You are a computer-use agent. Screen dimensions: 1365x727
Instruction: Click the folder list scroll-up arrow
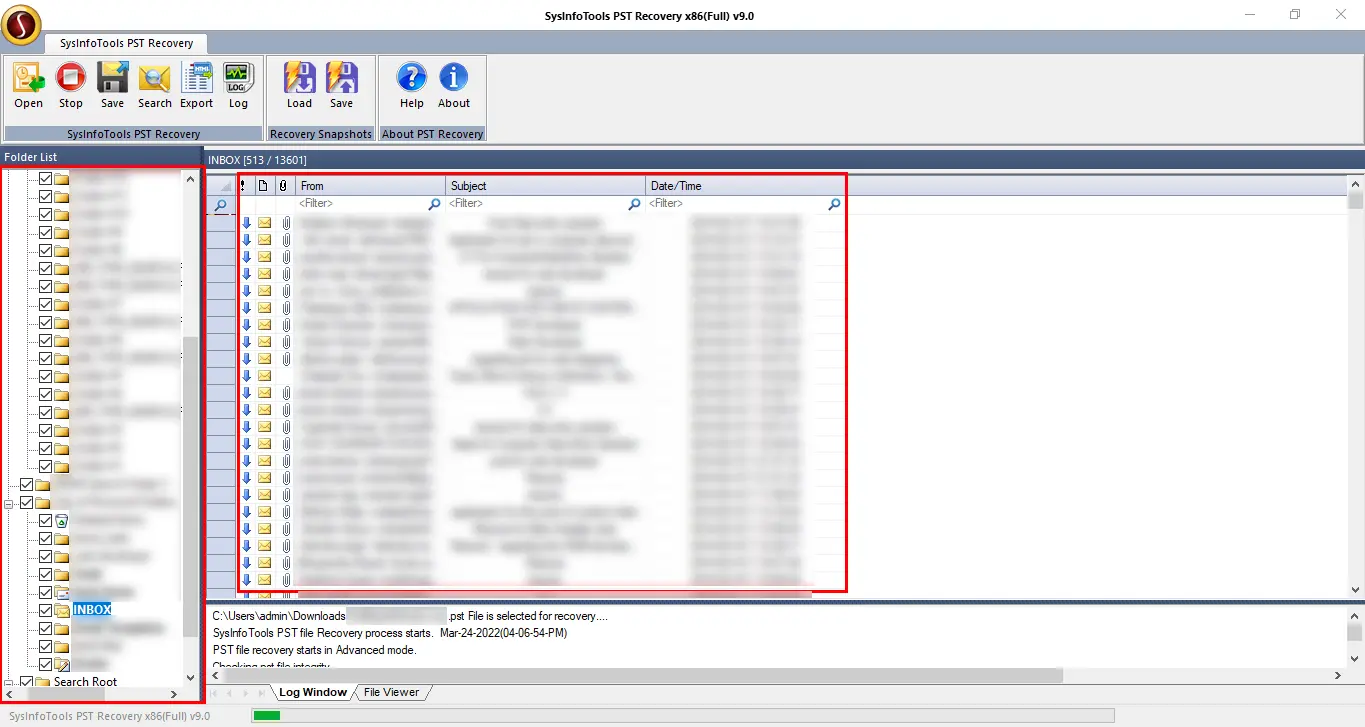tap(190, 178)
